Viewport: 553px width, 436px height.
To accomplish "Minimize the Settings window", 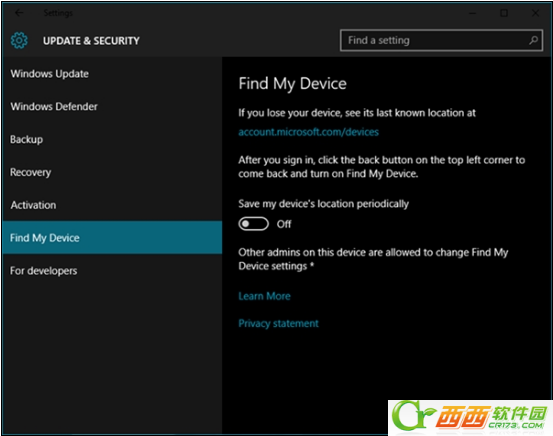I will [x=472, y=13].
